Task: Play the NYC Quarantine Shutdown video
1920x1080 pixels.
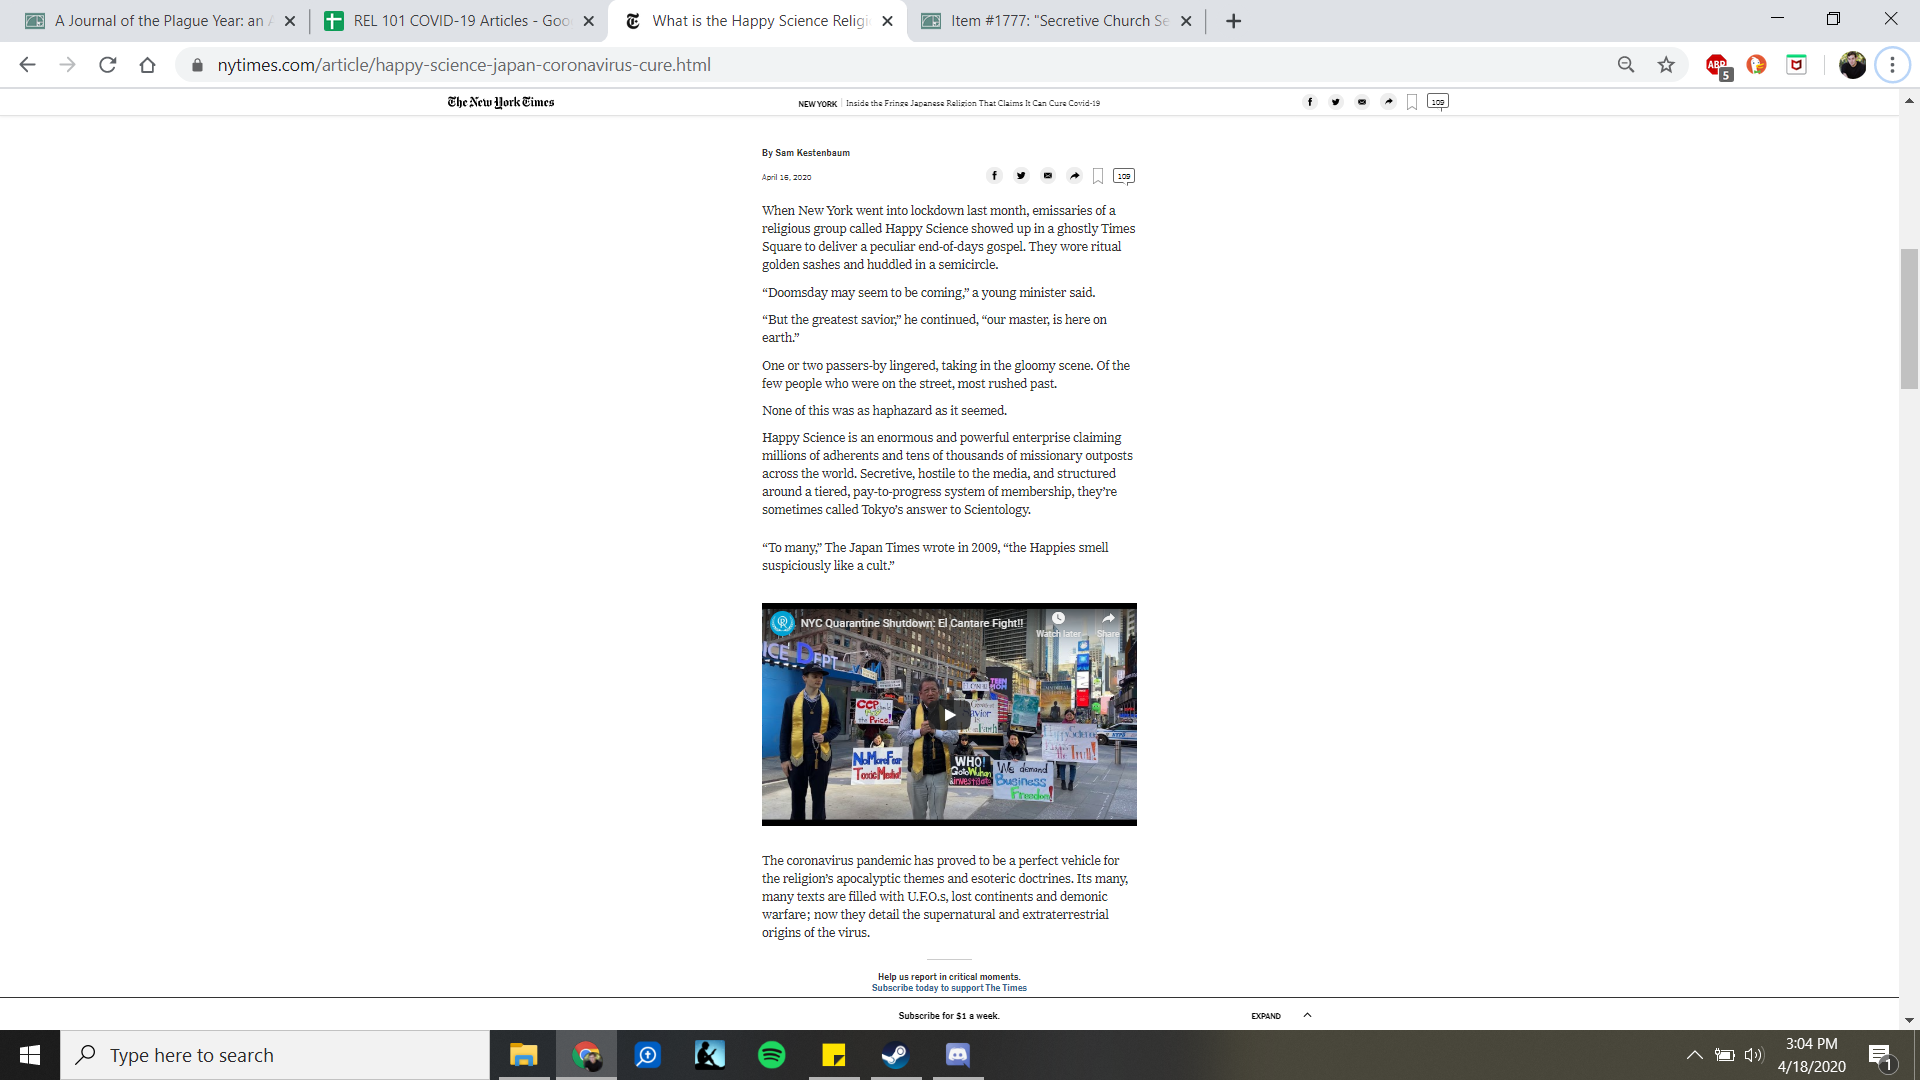Action: tap(949, 714)
